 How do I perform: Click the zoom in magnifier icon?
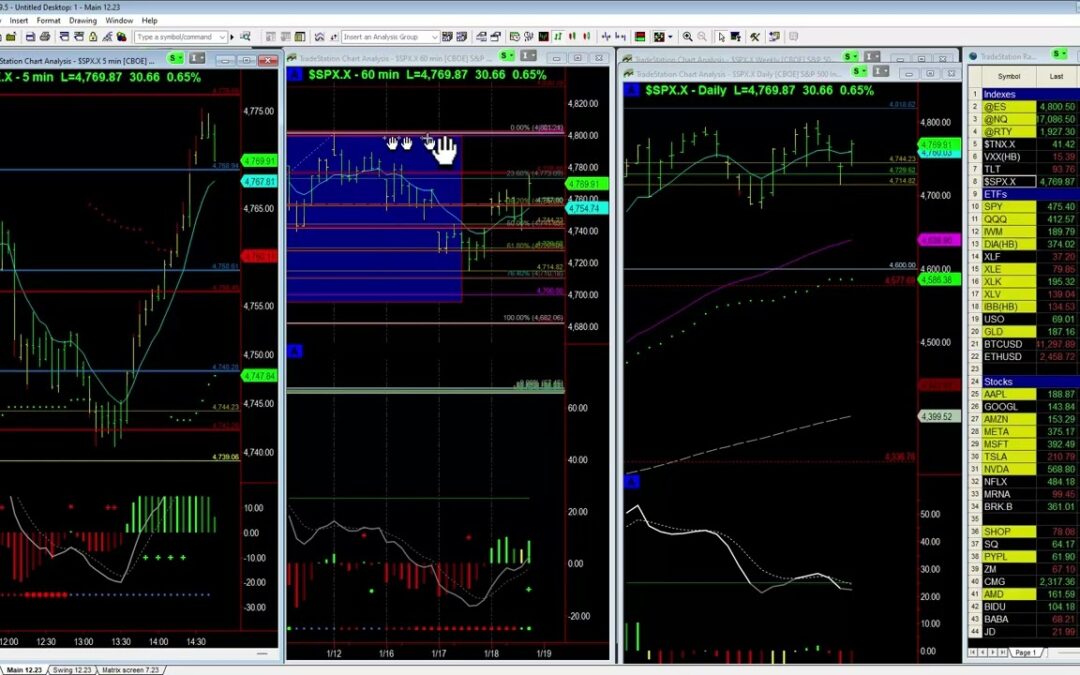pos(687,37)
